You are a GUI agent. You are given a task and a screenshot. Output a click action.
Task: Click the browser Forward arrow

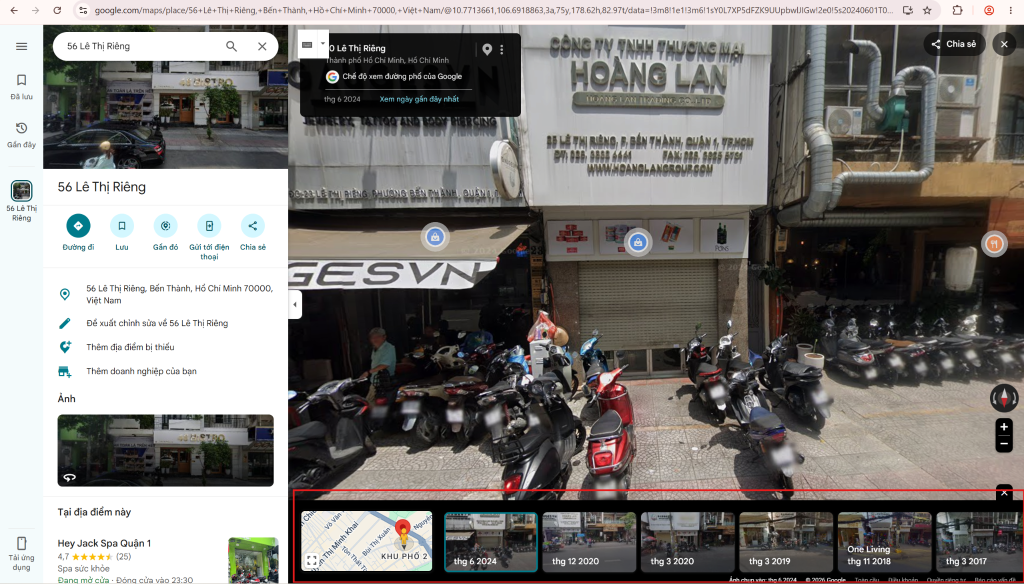pyautogui.click(x=35, y=10)
